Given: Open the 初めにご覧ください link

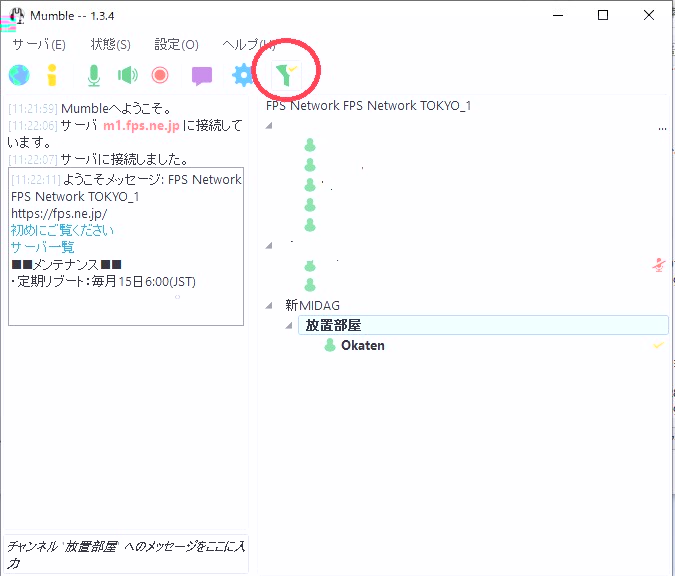Looking at the screenshot, I should coord(62,230).
